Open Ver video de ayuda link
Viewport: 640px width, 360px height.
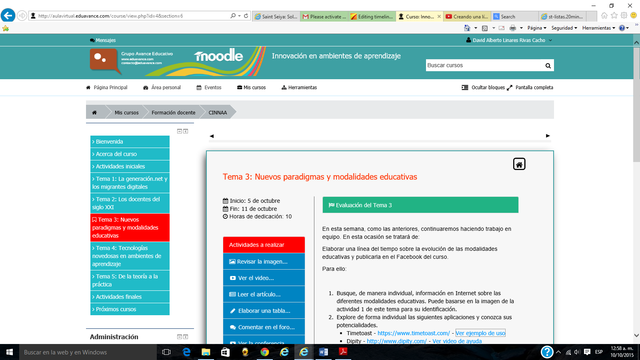[457, 341]
